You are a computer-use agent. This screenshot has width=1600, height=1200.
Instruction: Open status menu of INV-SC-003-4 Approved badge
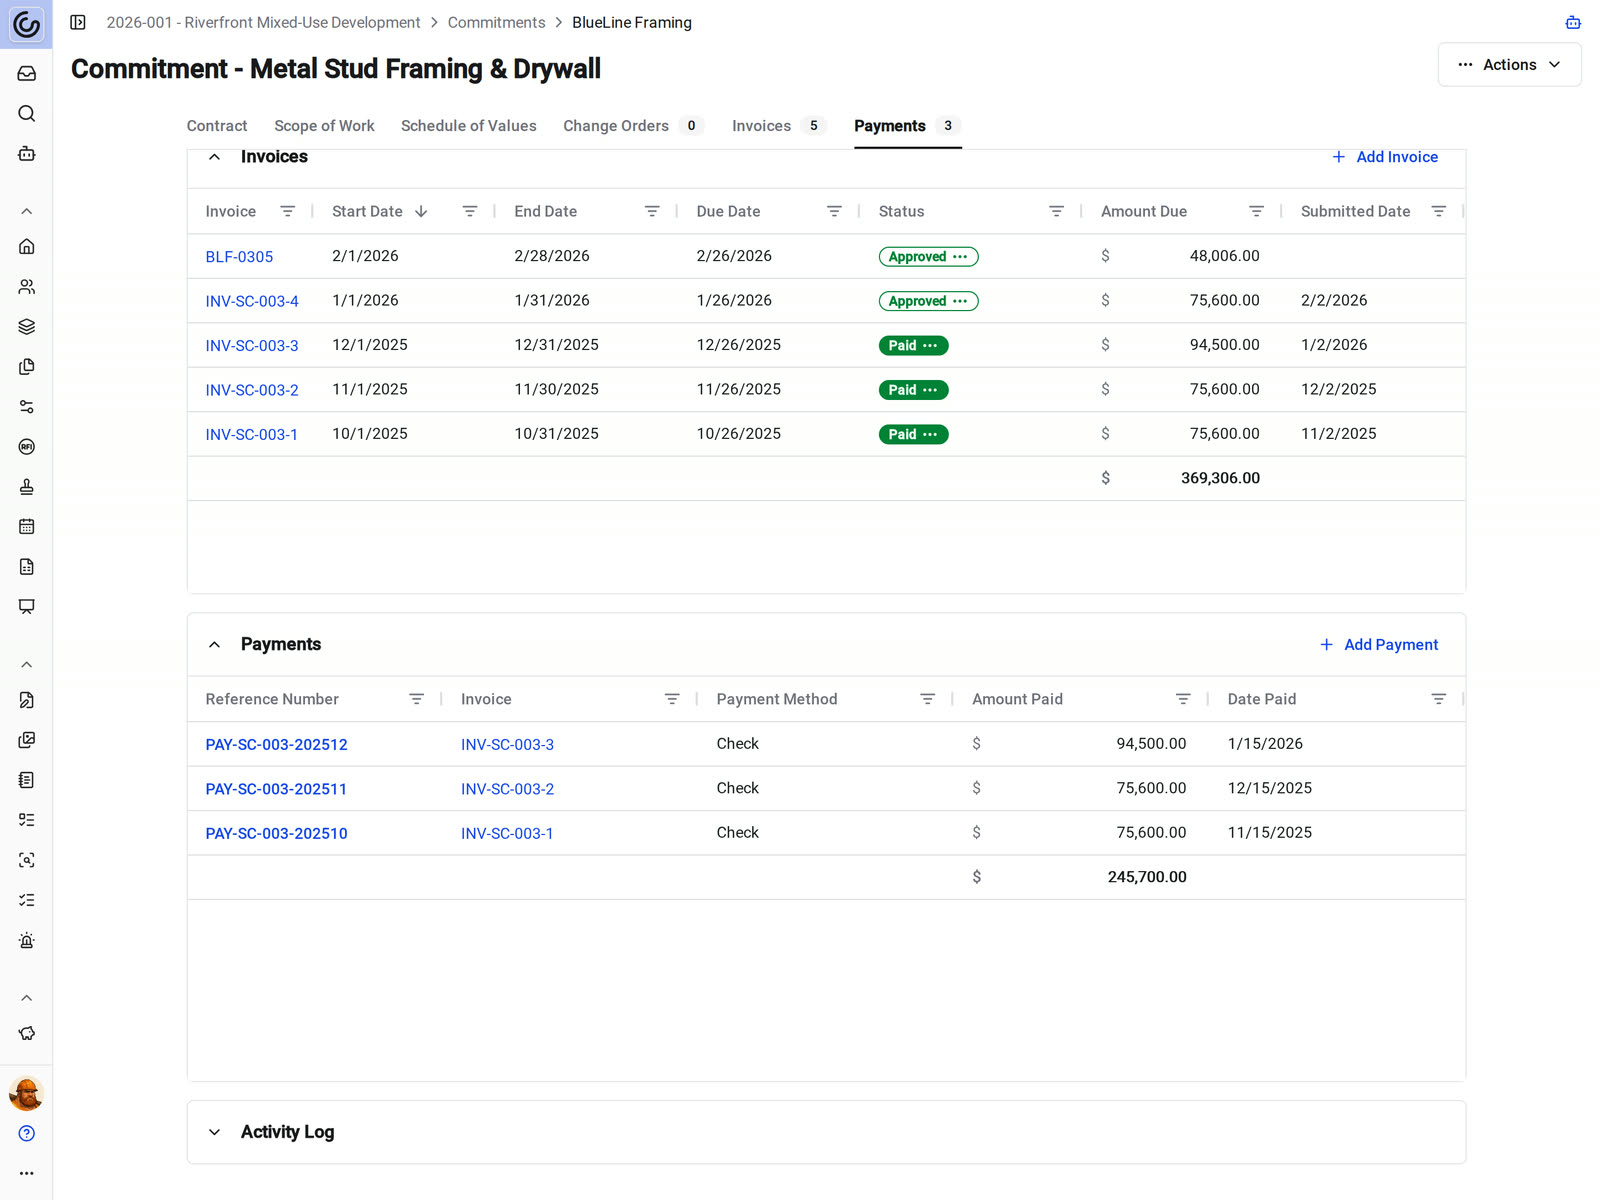pyautogui.click(x=960, y=301)
